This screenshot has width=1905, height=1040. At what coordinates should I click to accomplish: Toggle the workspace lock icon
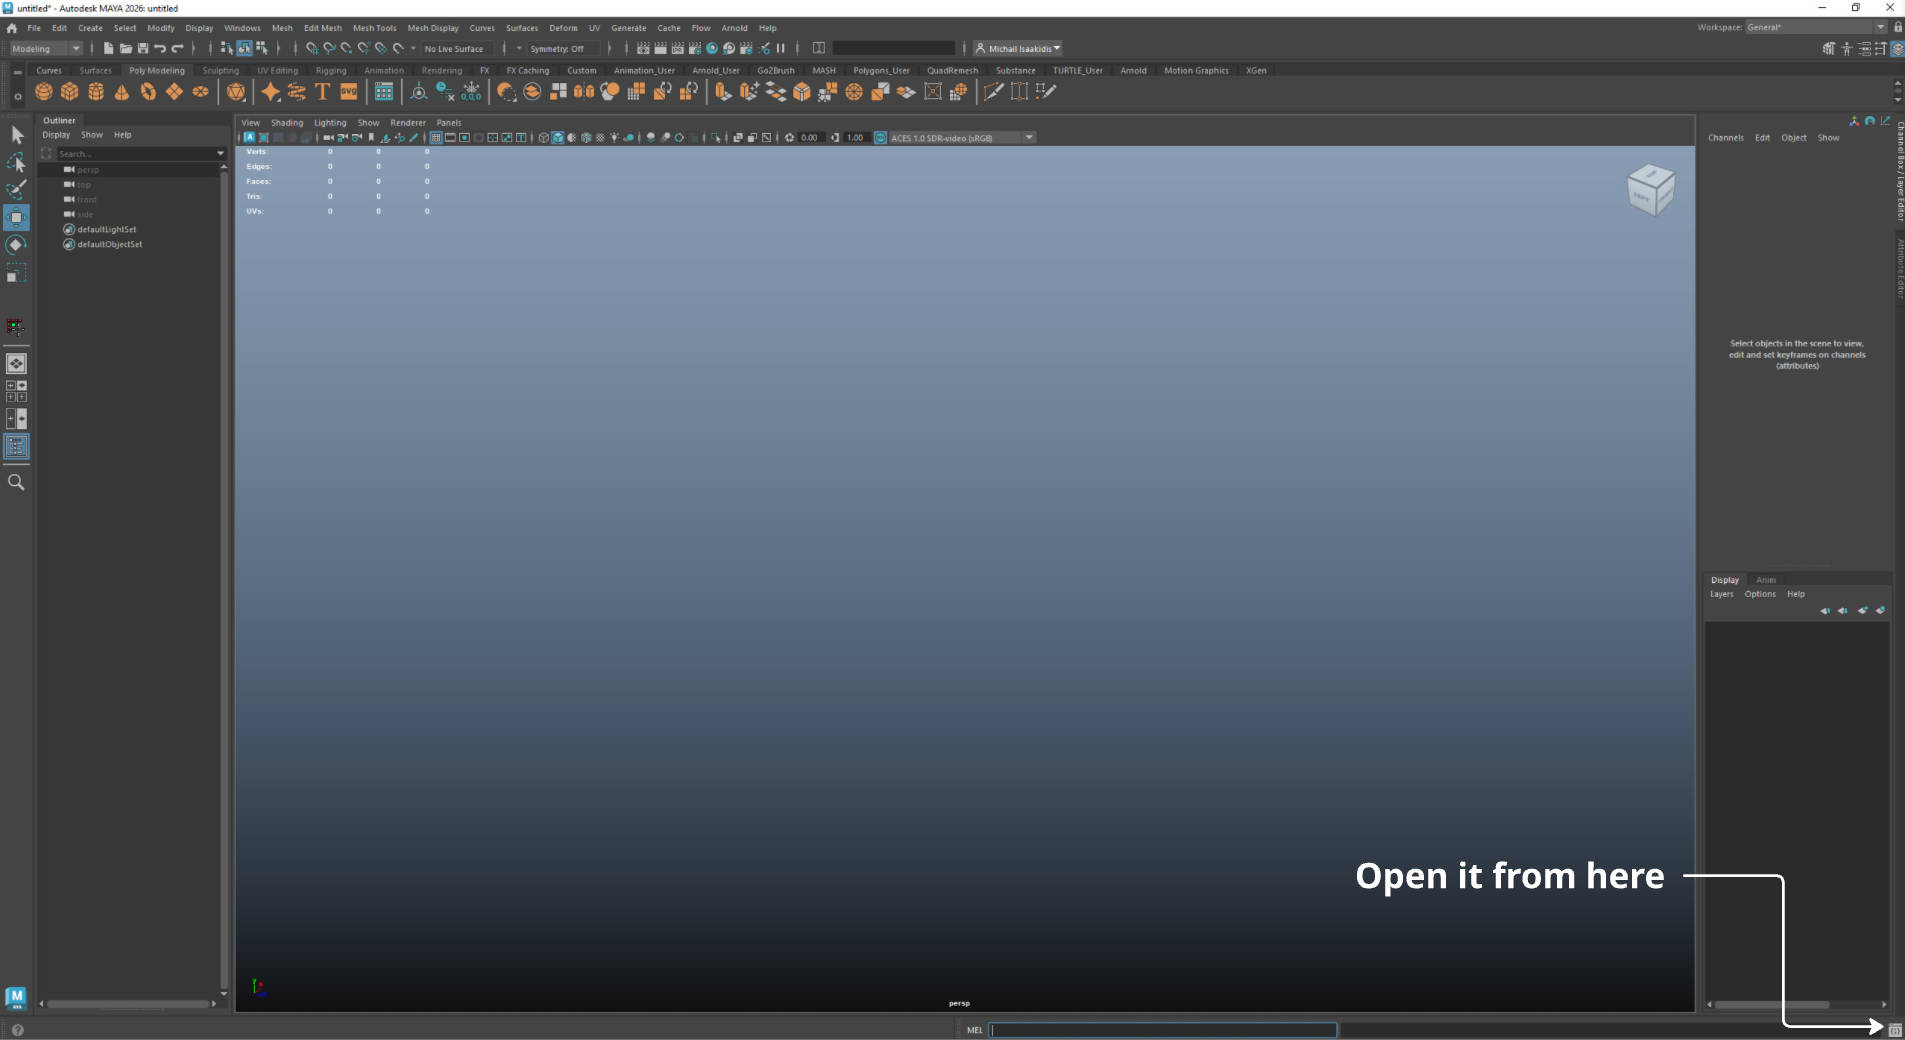pos(1898,27)
